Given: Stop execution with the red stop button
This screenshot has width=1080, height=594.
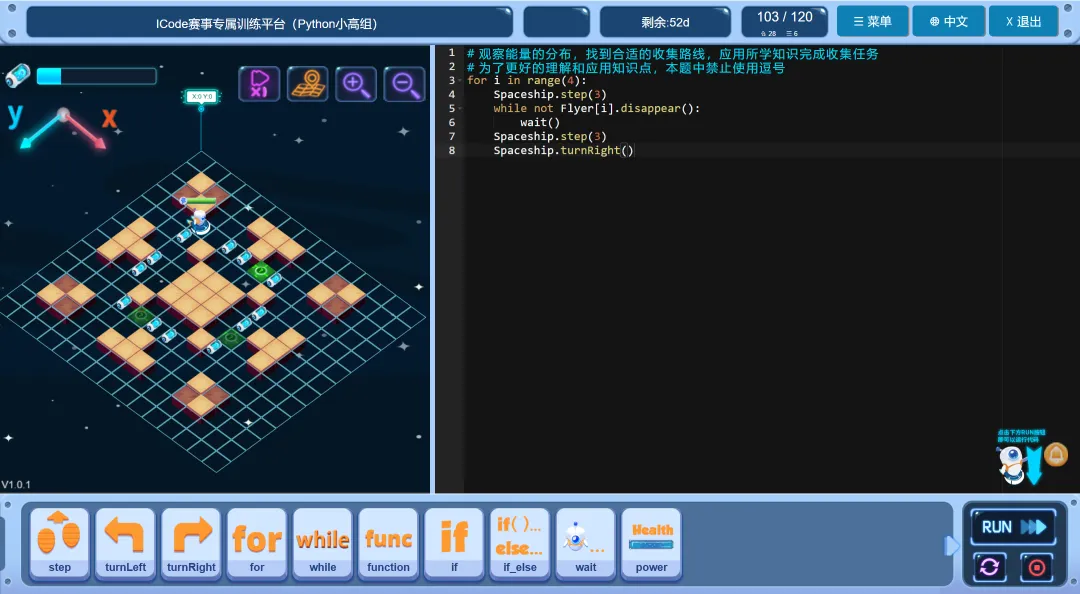Looking at the screenshot, I should (x=1036, y=567).
